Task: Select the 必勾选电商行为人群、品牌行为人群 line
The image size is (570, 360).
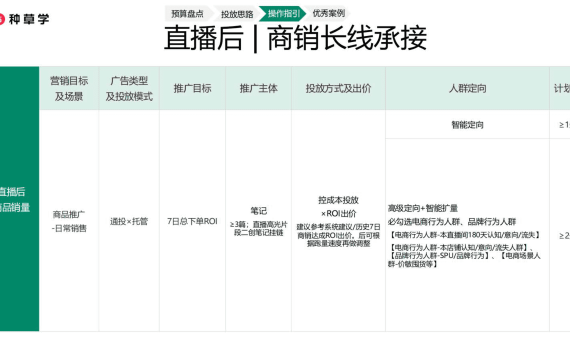Action: tap(452, 222)
